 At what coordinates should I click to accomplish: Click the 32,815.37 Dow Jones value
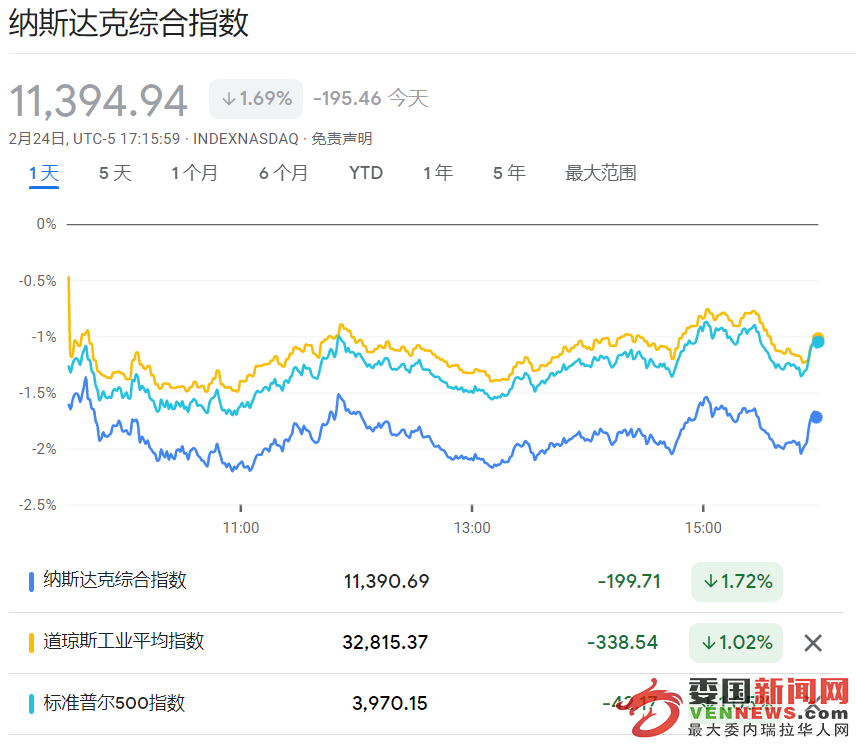pyautogui.click(x=385, y=643)
